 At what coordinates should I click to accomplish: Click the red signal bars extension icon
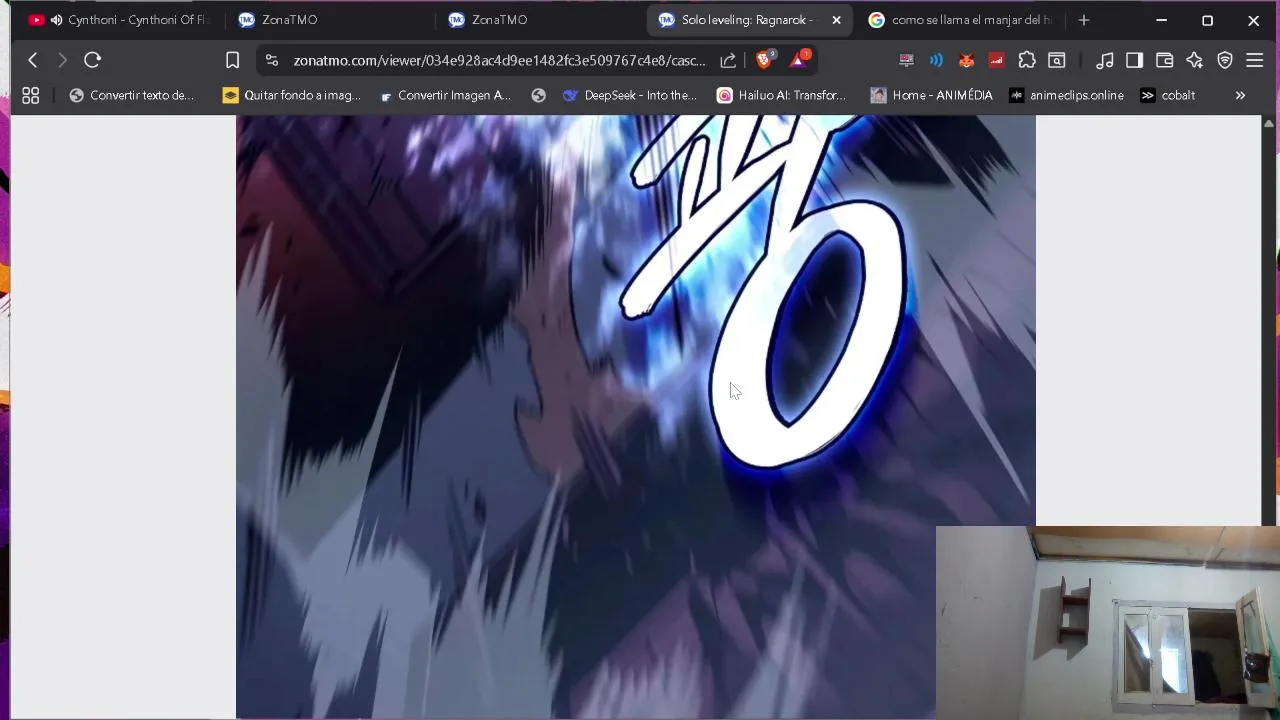pyautogui.click(x=996, y=60)
